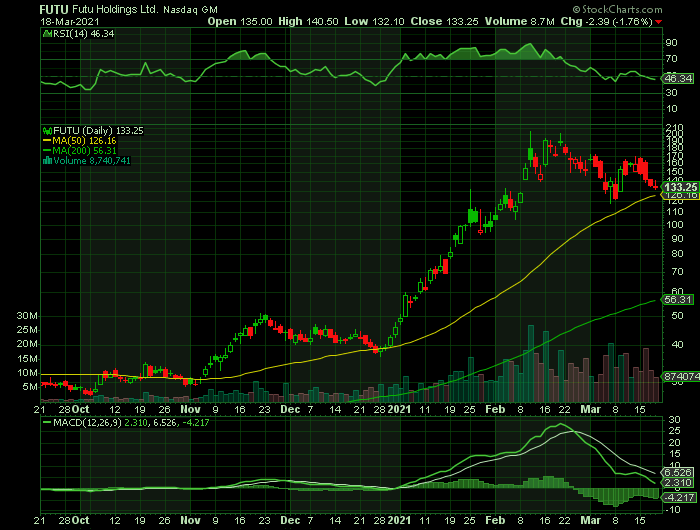Click the green dash before MACD(12,26,9)
The height and width of the screenshot is (530, 700).
tap(47, 422)
